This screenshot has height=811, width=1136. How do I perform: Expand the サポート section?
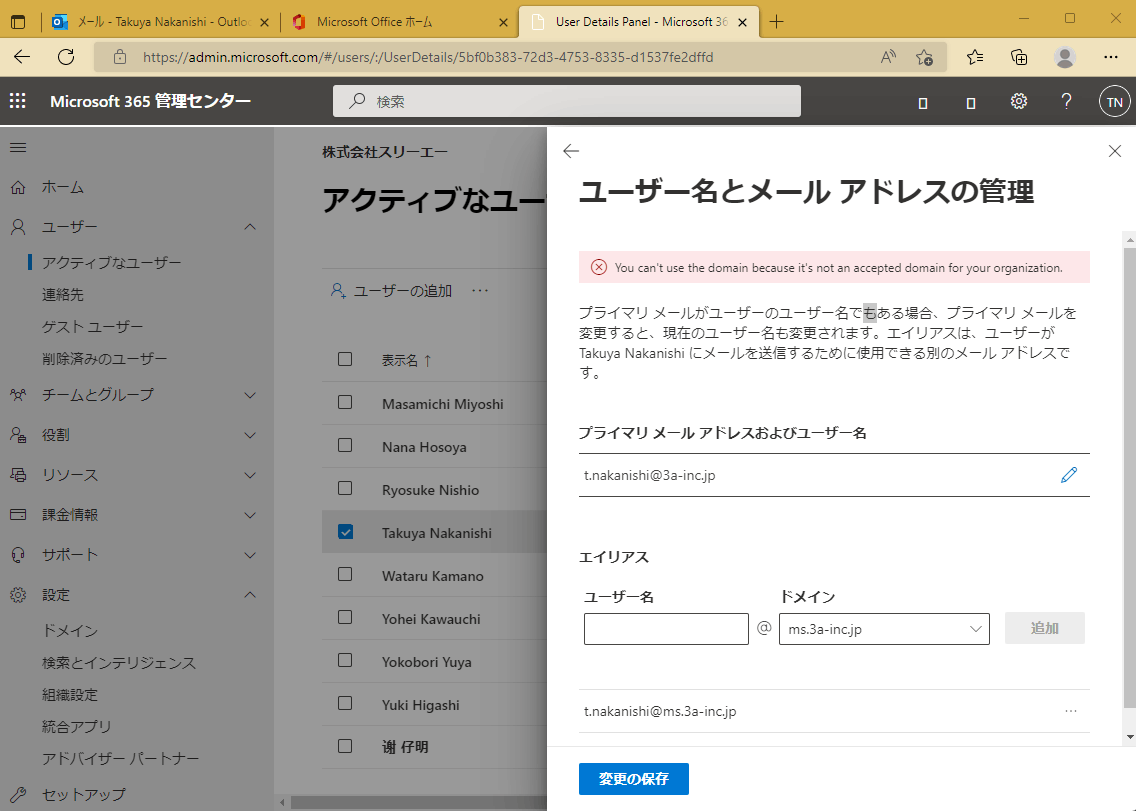click(x=250, y=555)
